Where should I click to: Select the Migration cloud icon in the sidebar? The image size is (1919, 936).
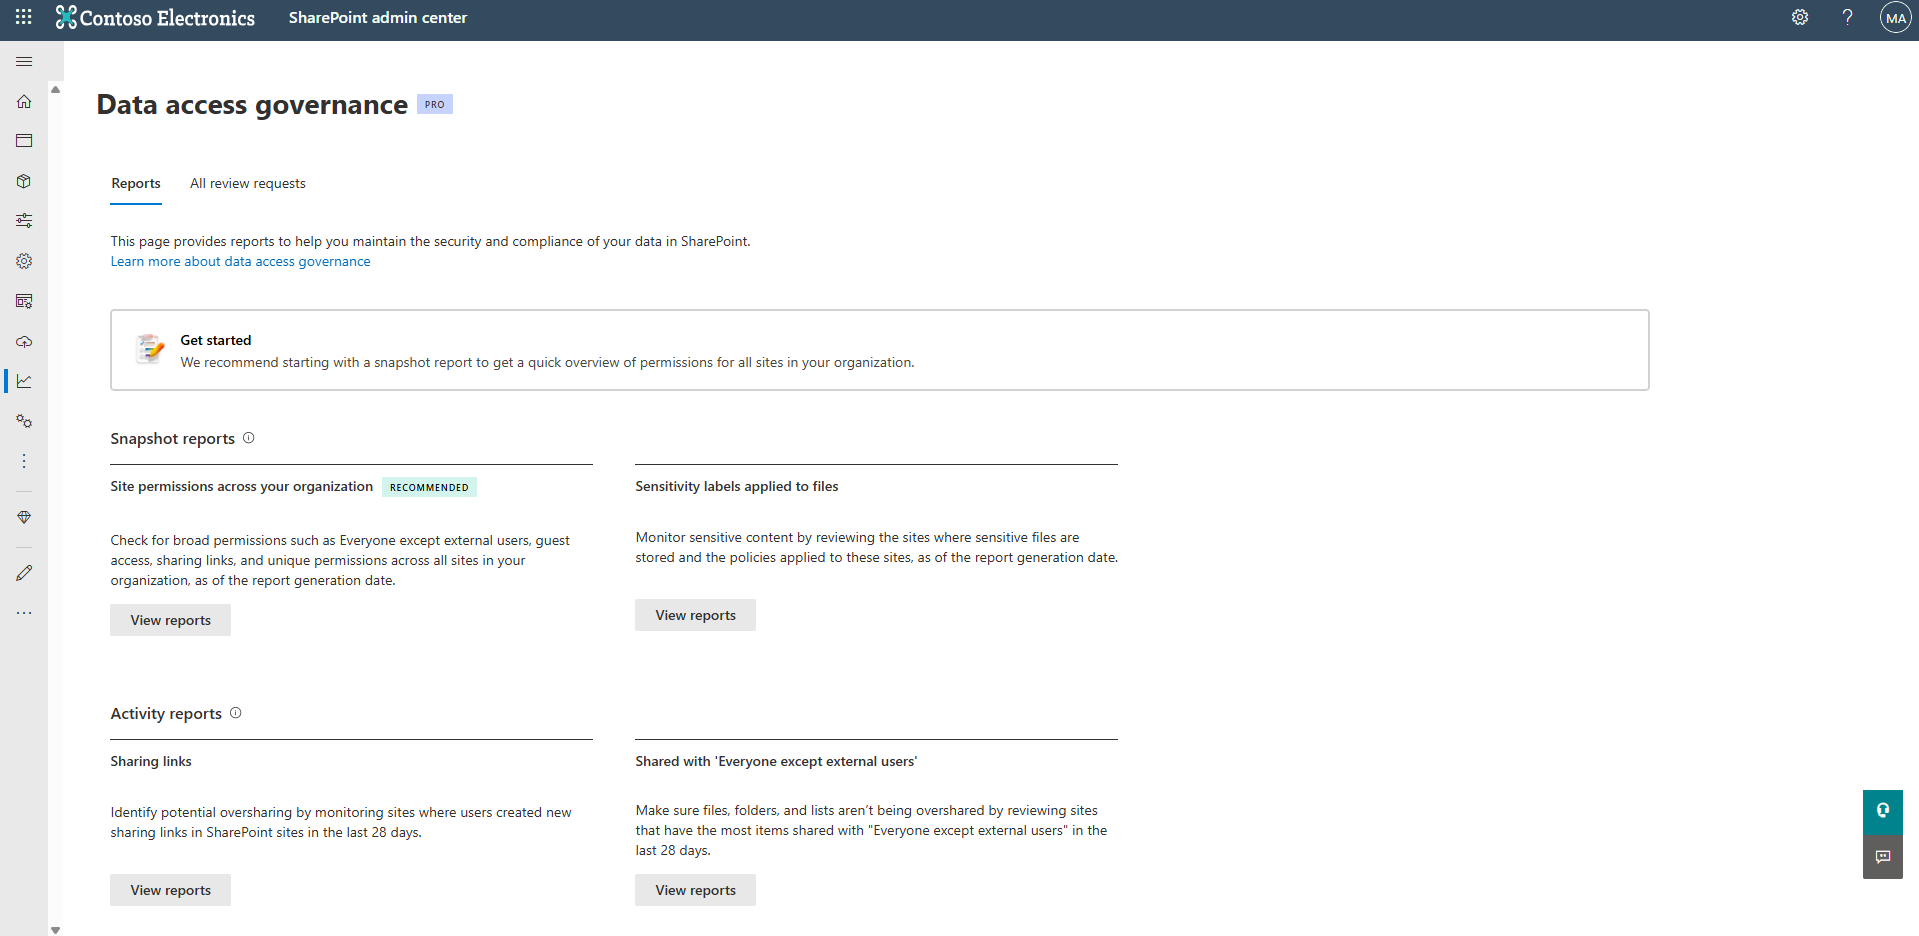click(24, 342)
